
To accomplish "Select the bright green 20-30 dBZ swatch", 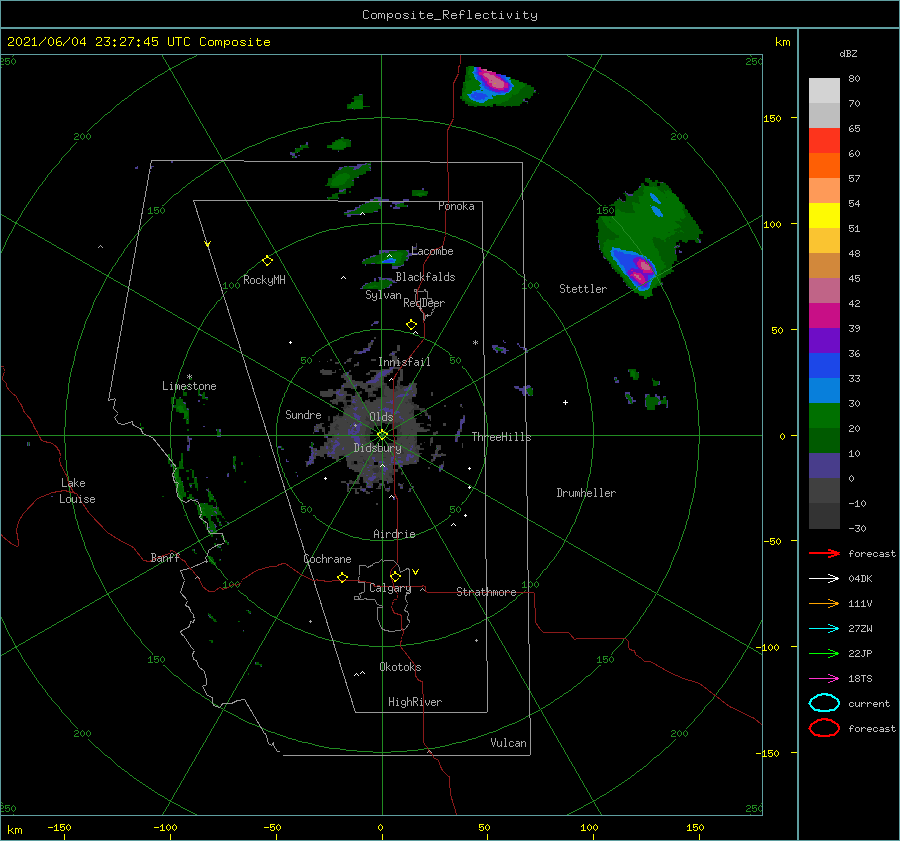I will 824,416.
